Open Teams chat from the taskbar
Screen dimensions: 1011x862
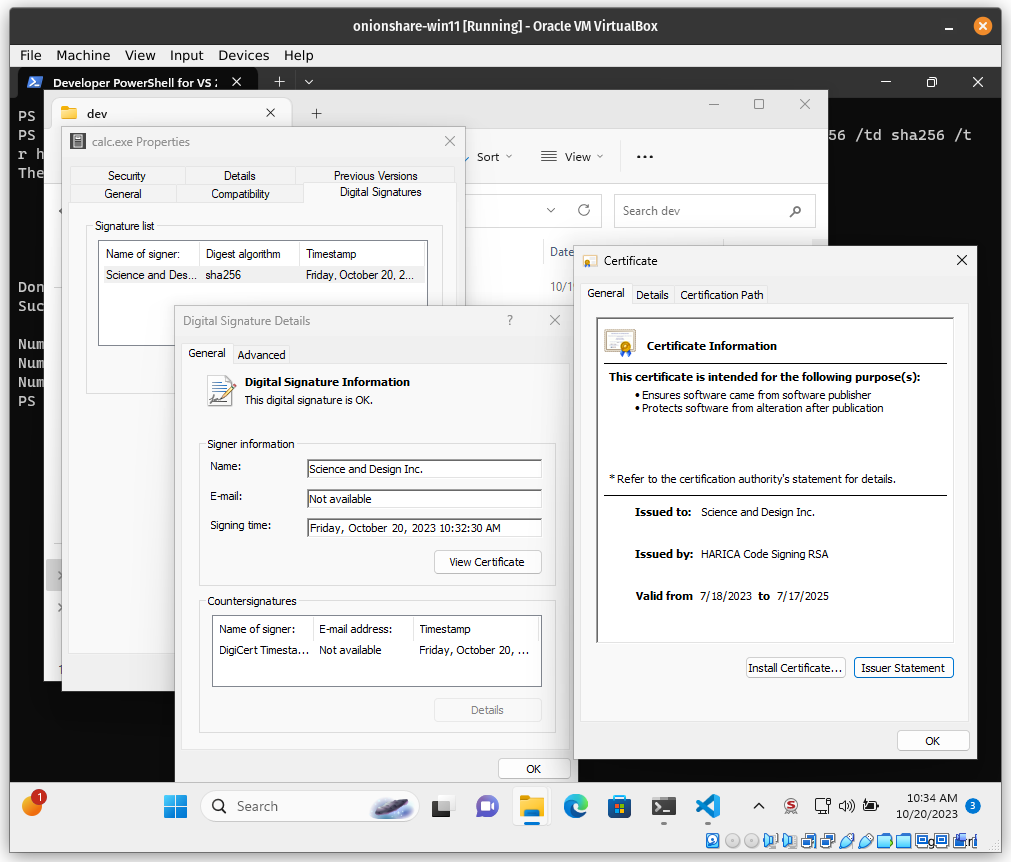[487, 806]
